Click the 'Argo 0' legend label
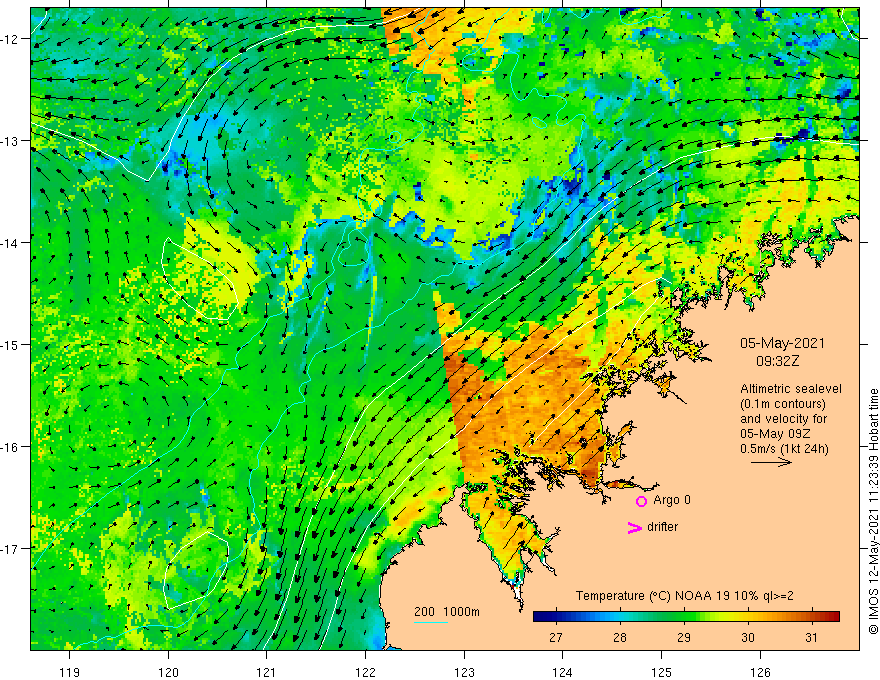This screenshot has width=880, height=680. (x=672, y=500)
